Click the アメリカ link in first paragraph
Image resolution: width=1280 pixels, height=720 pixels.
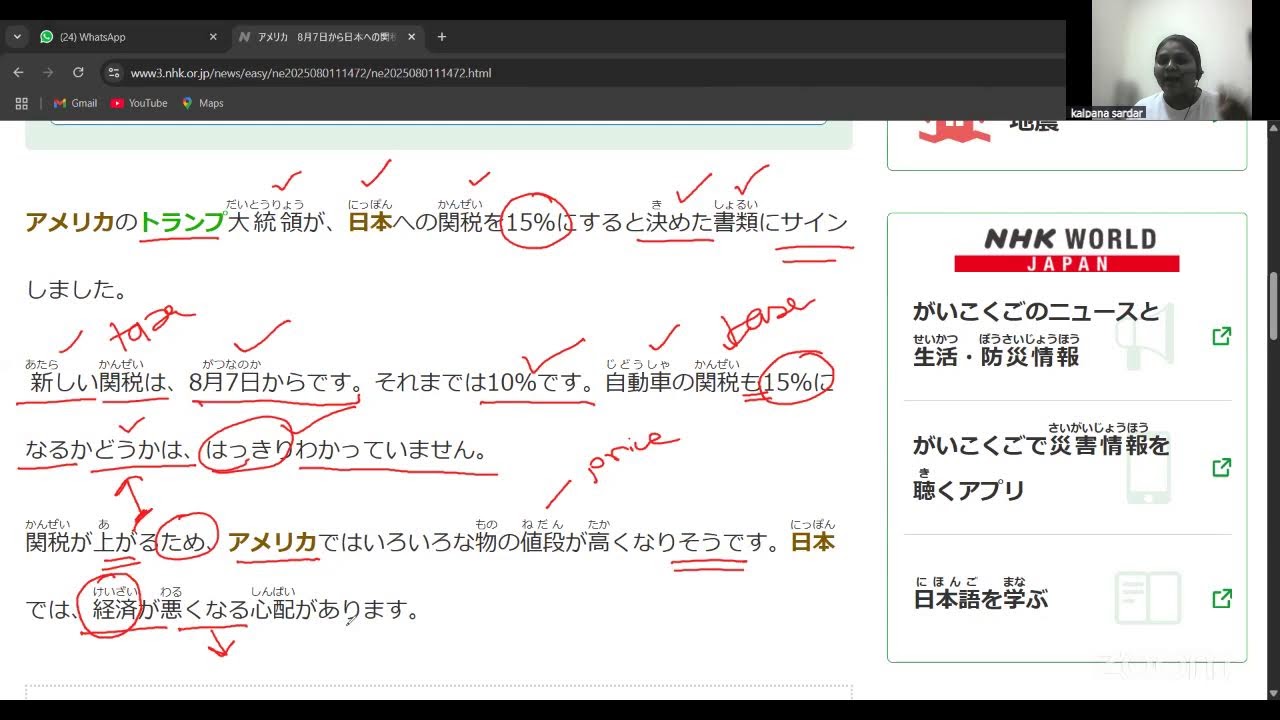coord(70,223)
